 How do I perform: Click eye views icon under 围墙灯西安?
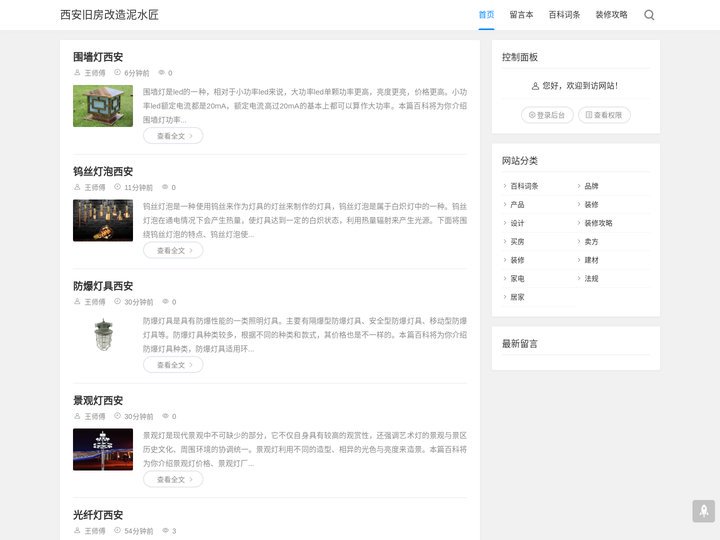[x=162, y=73]
